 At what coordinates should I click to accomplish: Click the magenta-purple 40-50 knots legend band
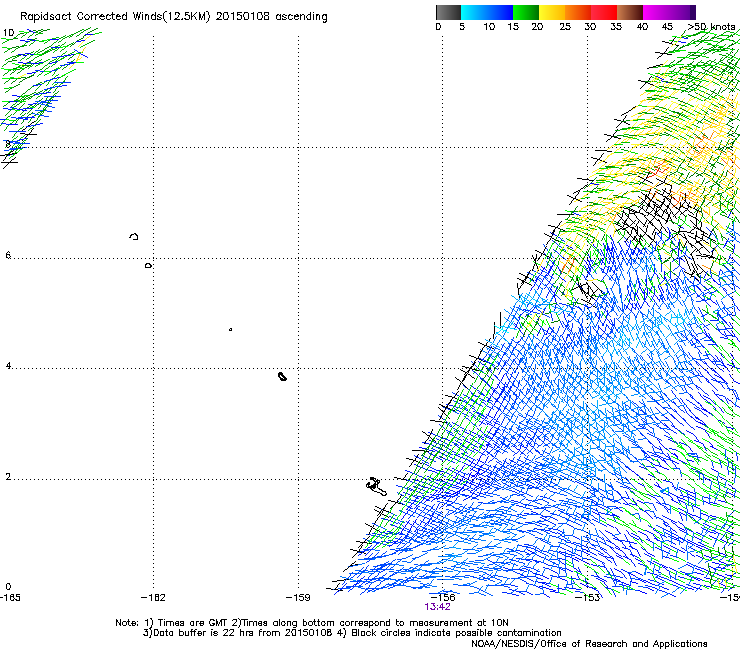pos(669,12)
